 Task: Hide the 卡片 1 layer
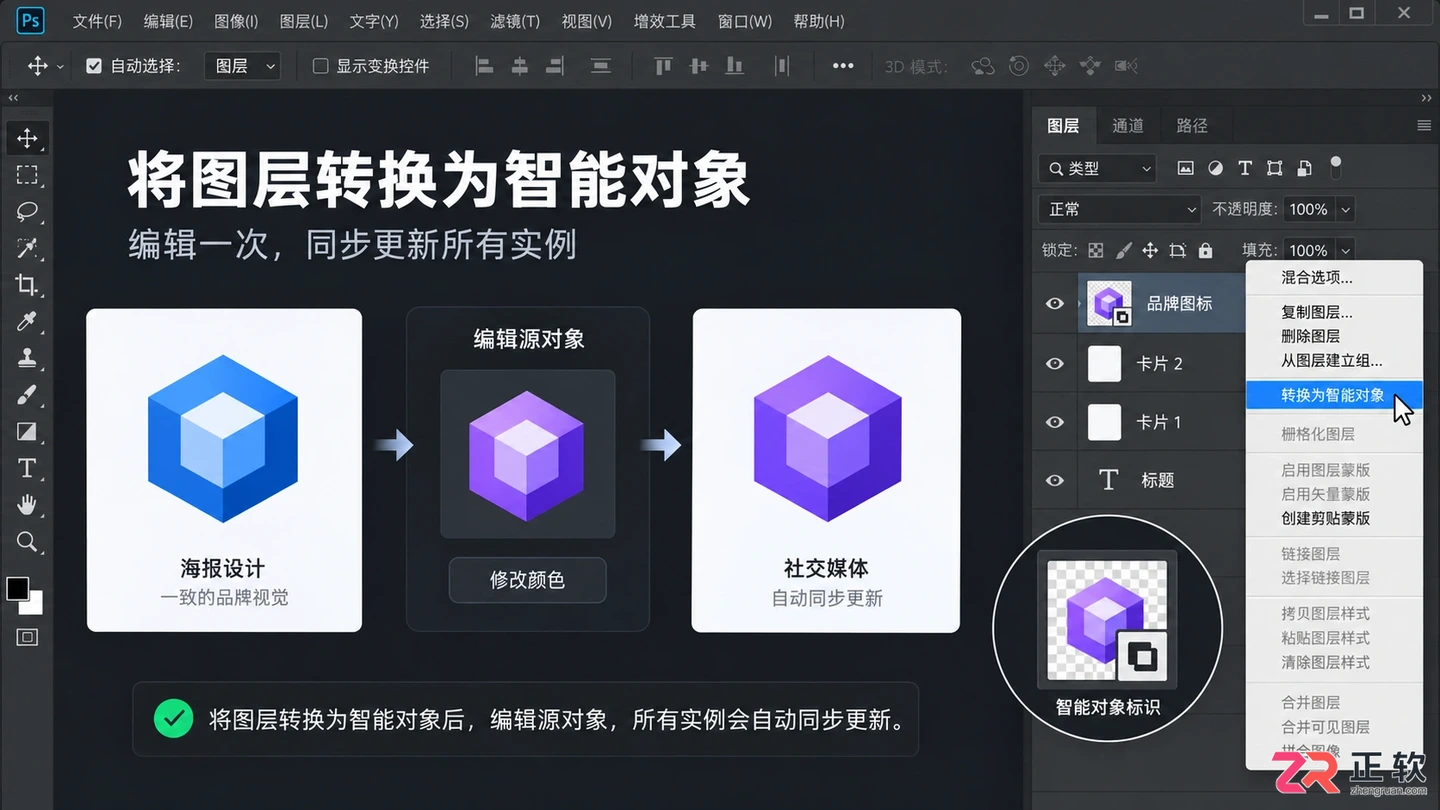[1055, 422]
